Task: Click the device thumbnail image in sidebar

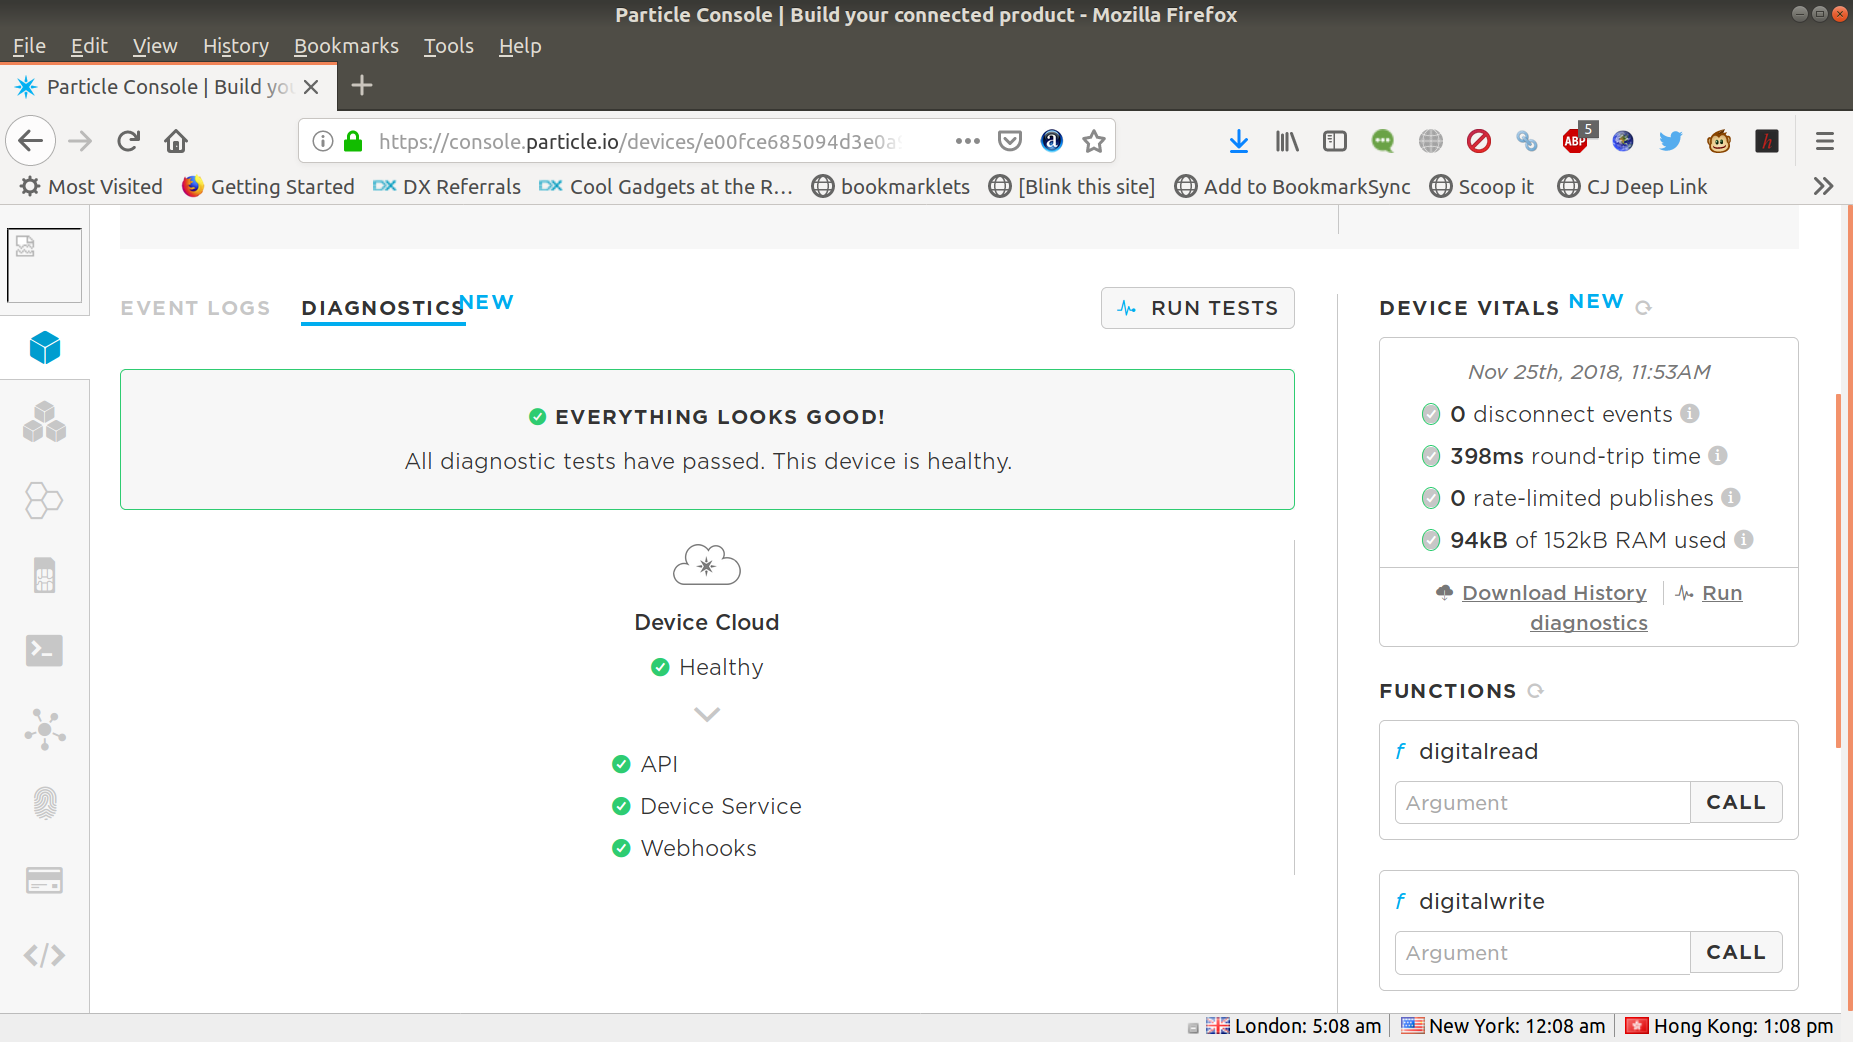Action: click(x=45, y=265)
